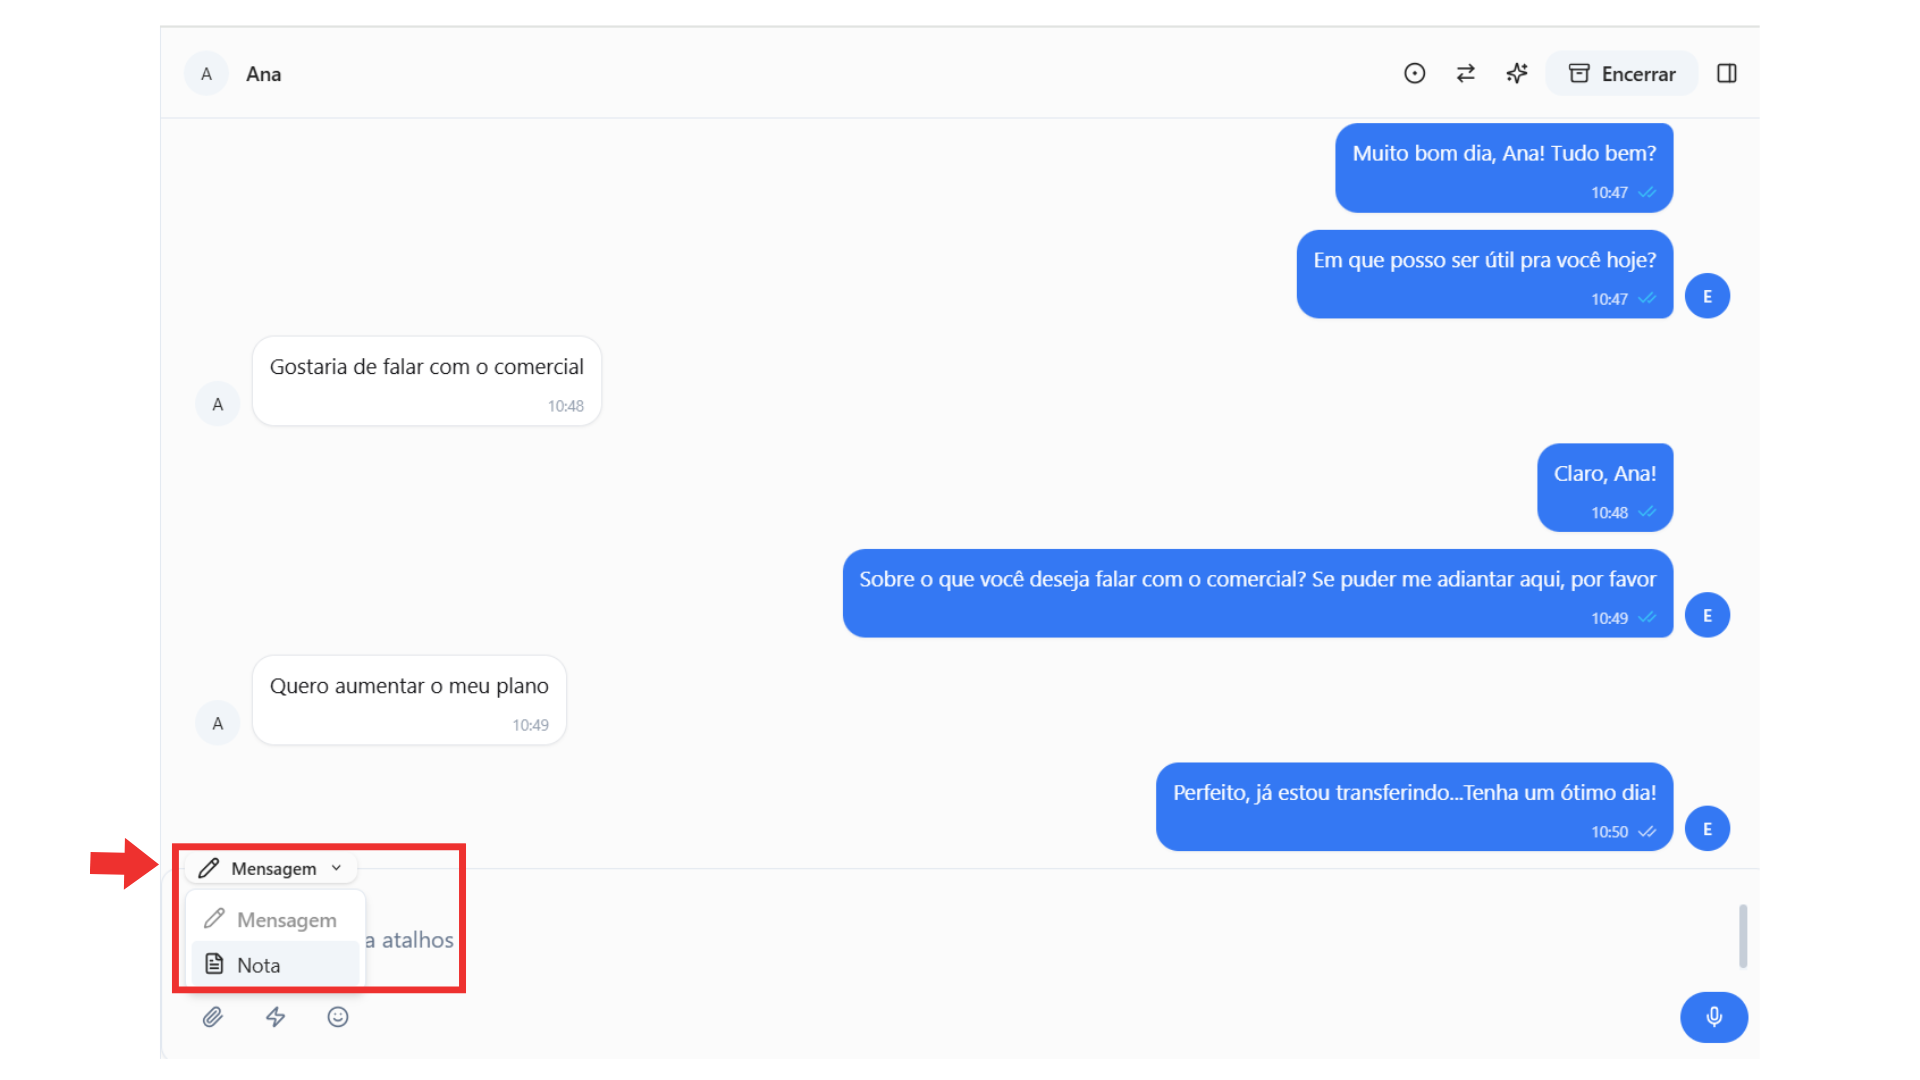1920x1080 pixels.
Task: Click the contact name Ana in header
Action: coord(263,74)
